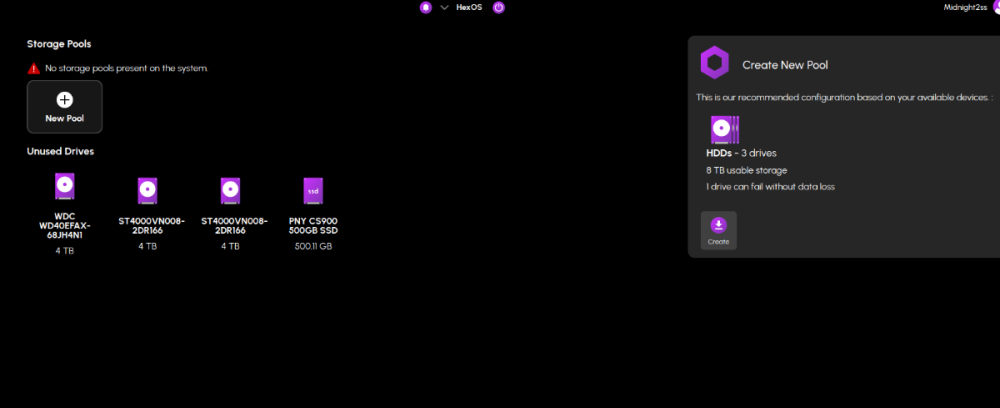This screenshot has height=408, width=1000.
Task: Click the purple server icon beside HexOS
Action: [x=426, y=7]
